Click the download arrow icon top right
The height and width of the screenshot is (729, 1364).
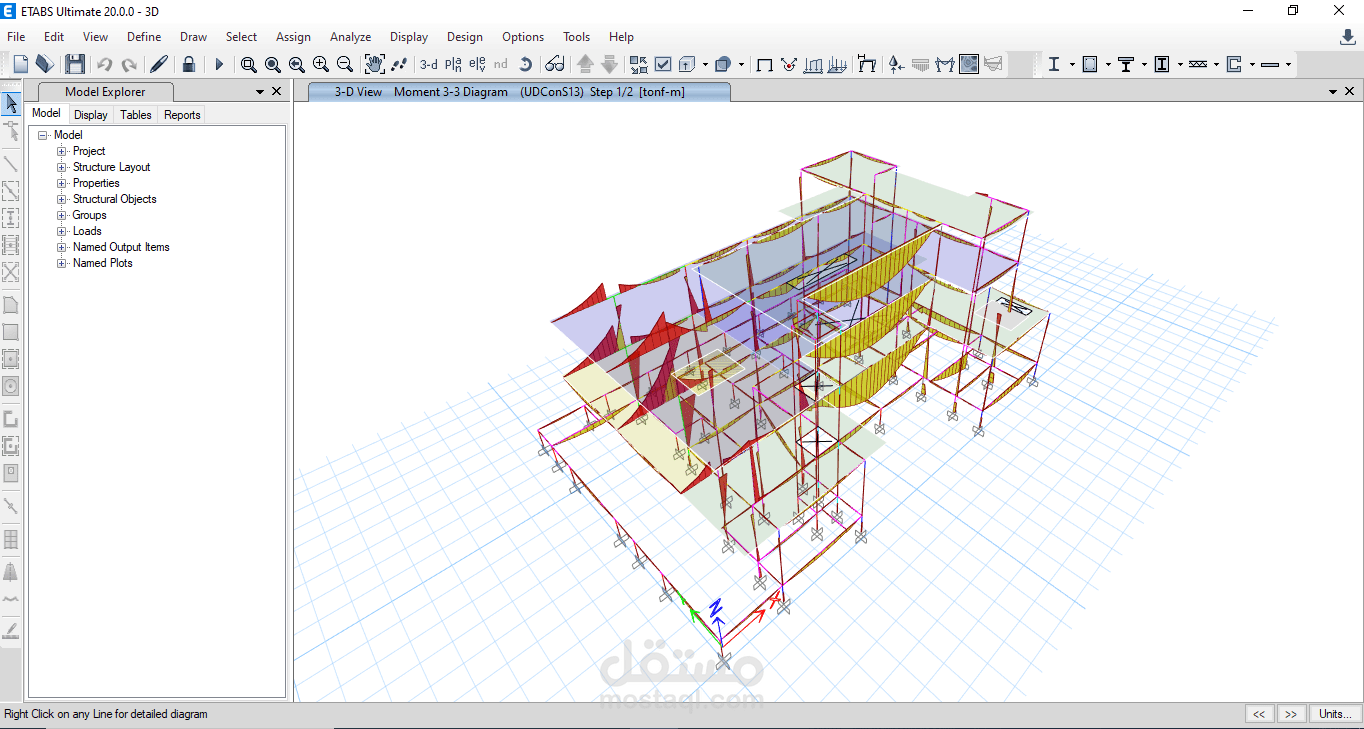click(x=1348, y=37)
